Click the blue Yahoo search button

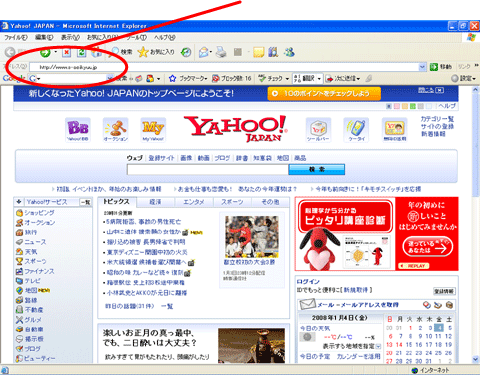point(316,169)
